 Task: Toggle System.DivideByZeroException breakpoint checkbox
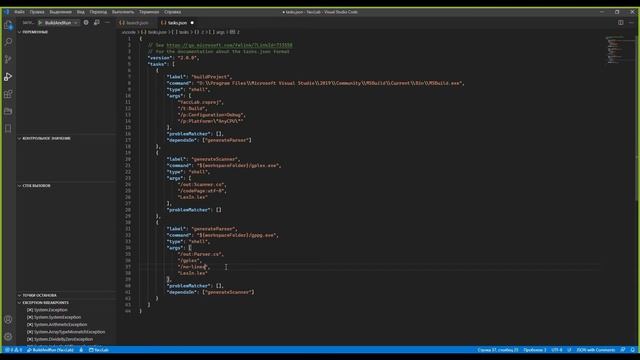[30, 339]
